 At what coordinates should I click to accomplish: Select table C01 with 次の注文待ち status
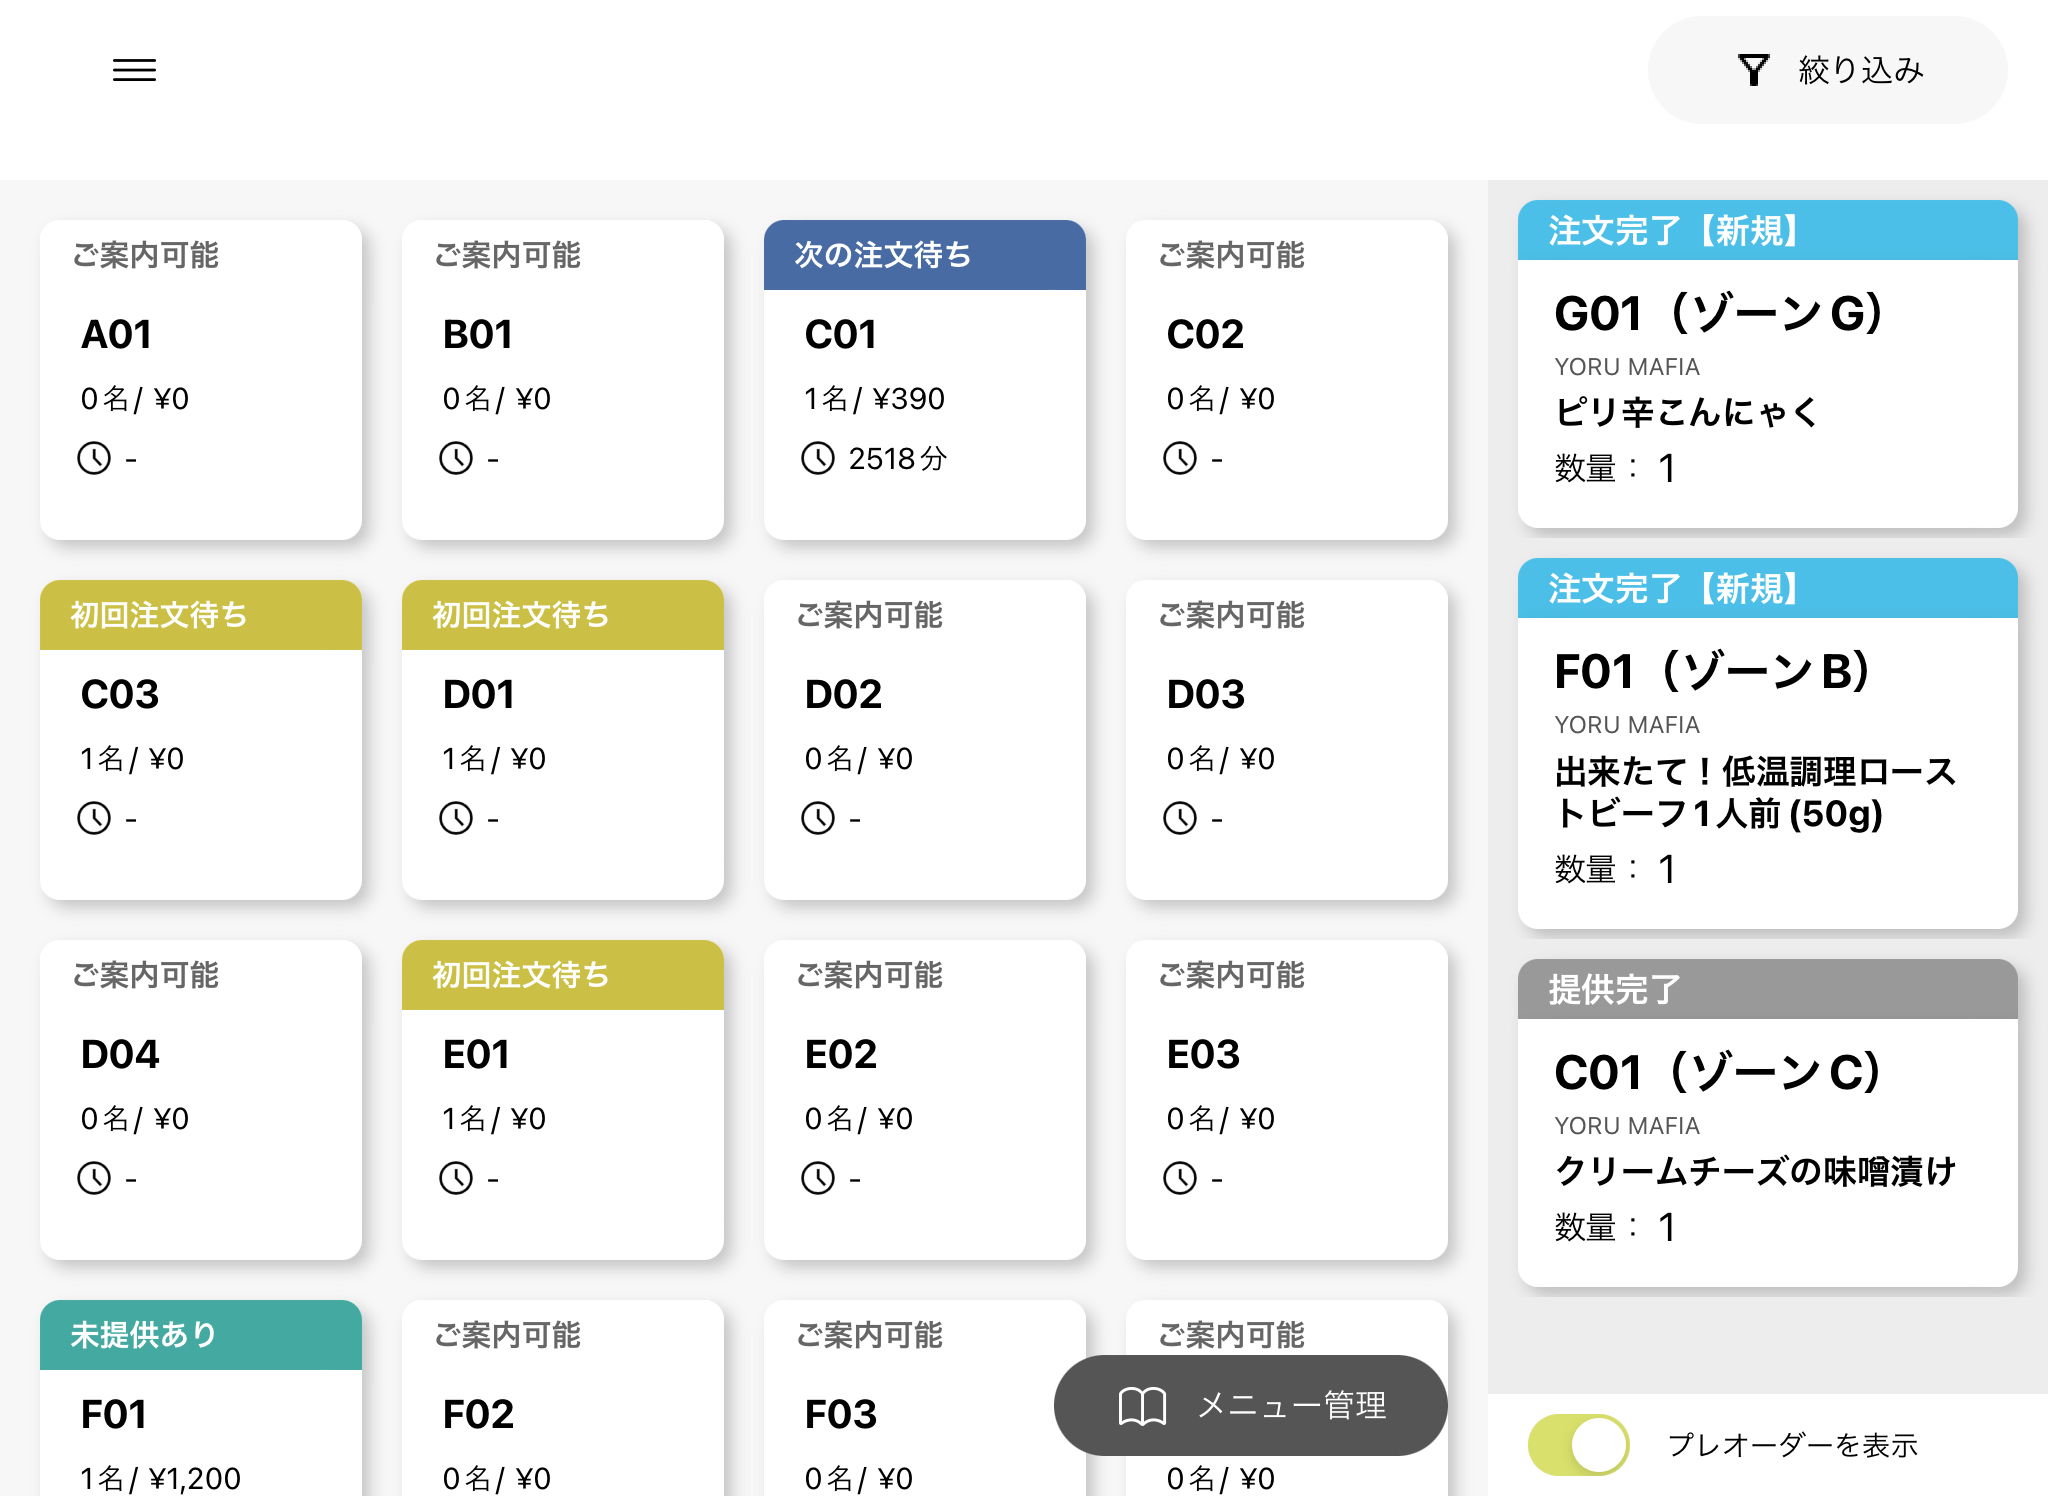point(924,380)
